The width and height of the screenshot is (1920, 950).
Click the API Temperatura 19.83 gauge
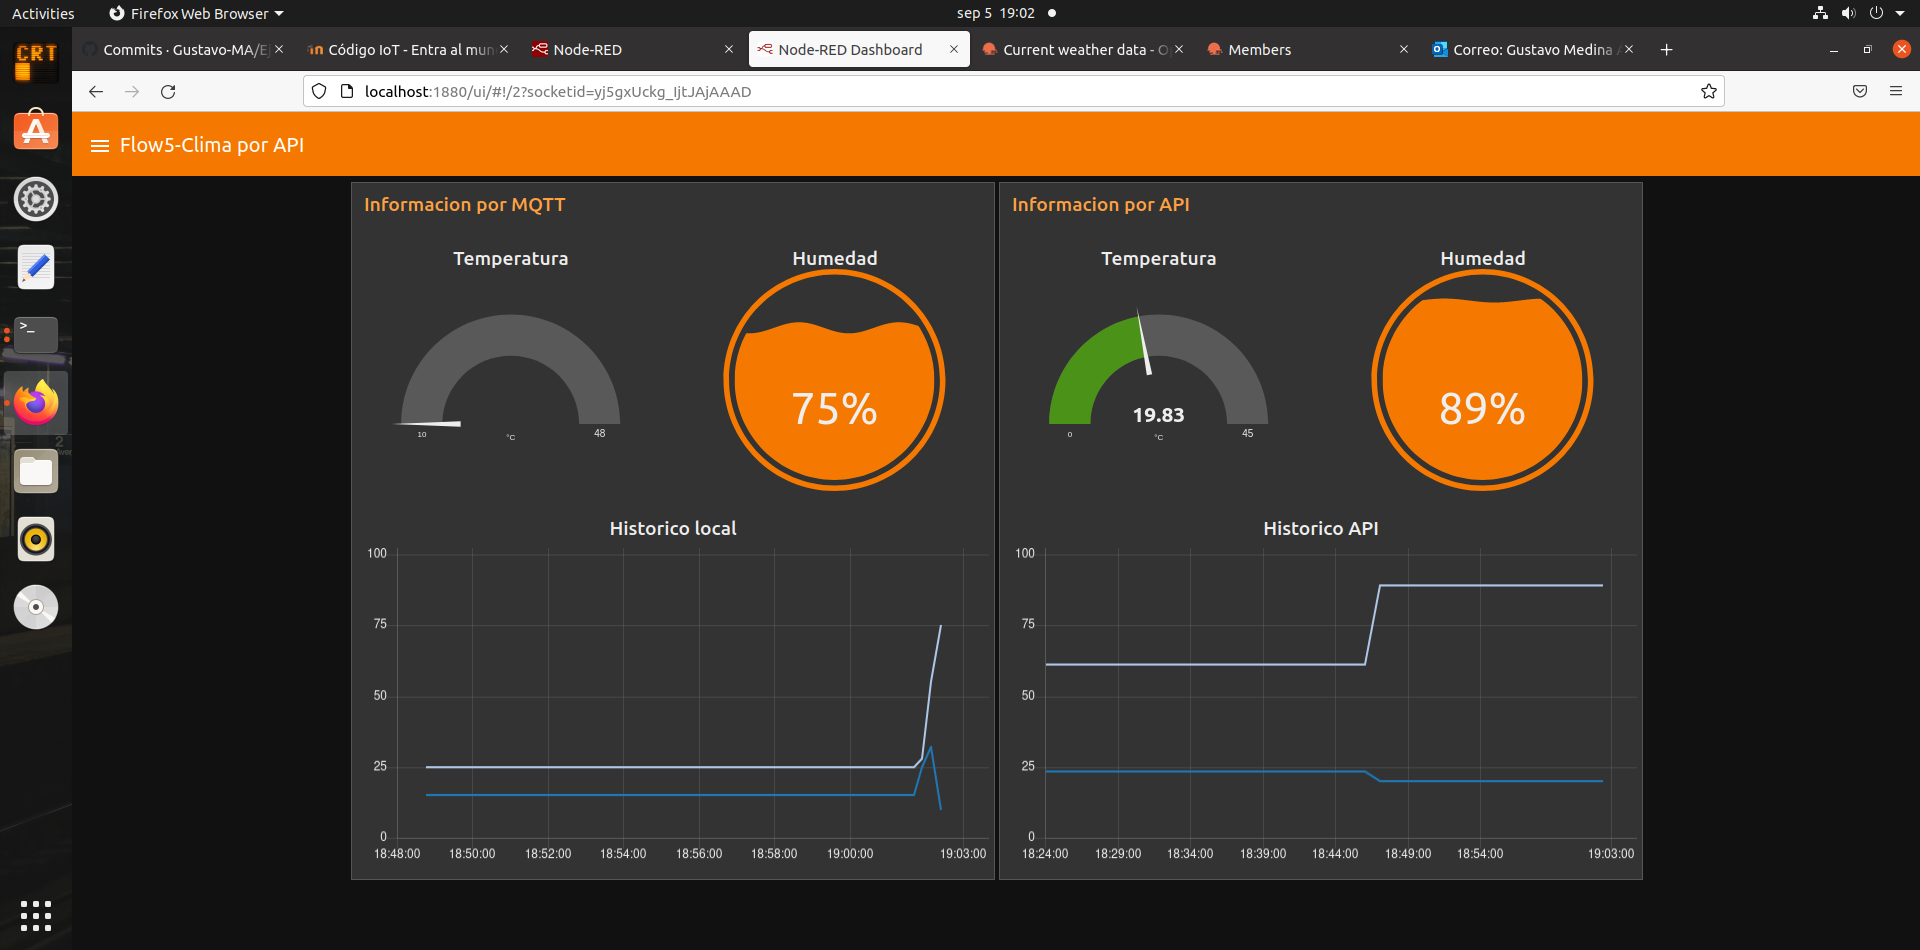[x=1158, y=375]
